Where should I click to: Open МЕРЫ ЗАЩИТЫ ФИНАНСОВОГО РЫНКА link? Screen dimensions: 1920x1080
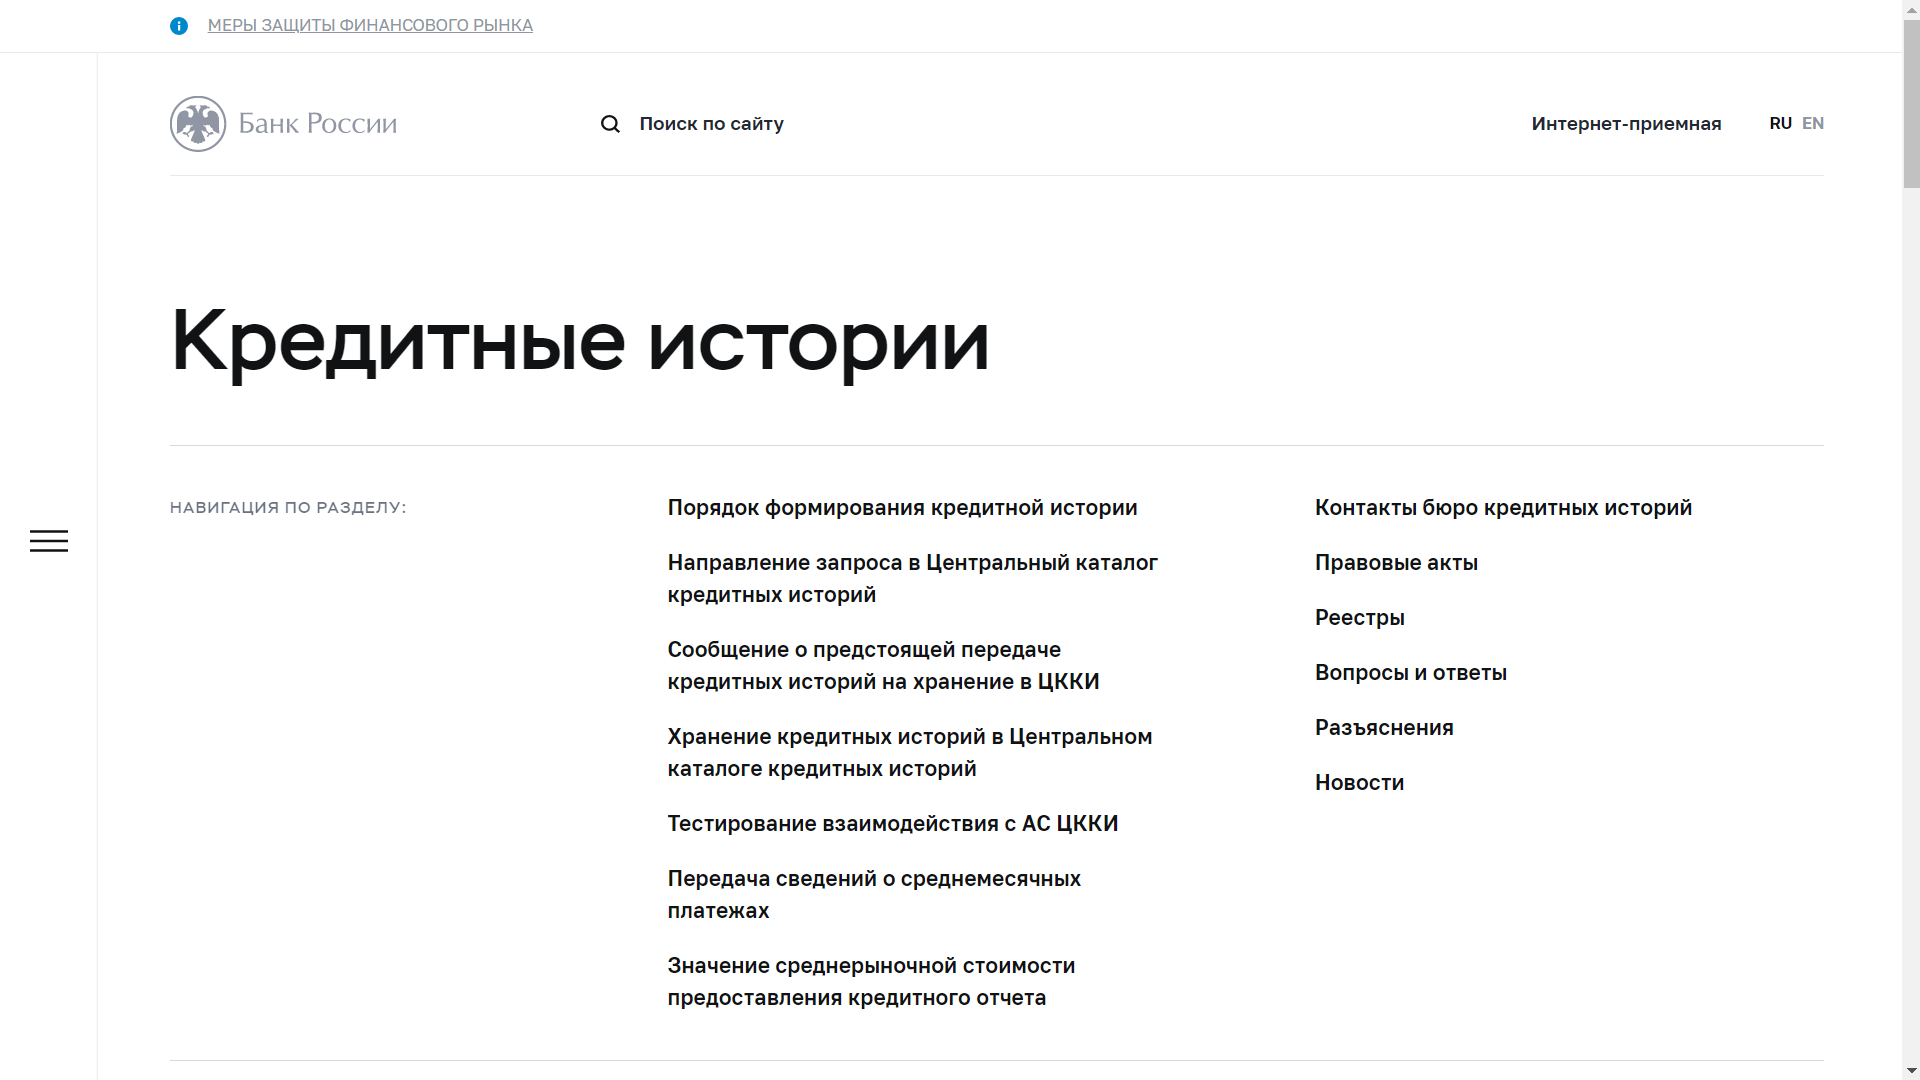(369, 25)
